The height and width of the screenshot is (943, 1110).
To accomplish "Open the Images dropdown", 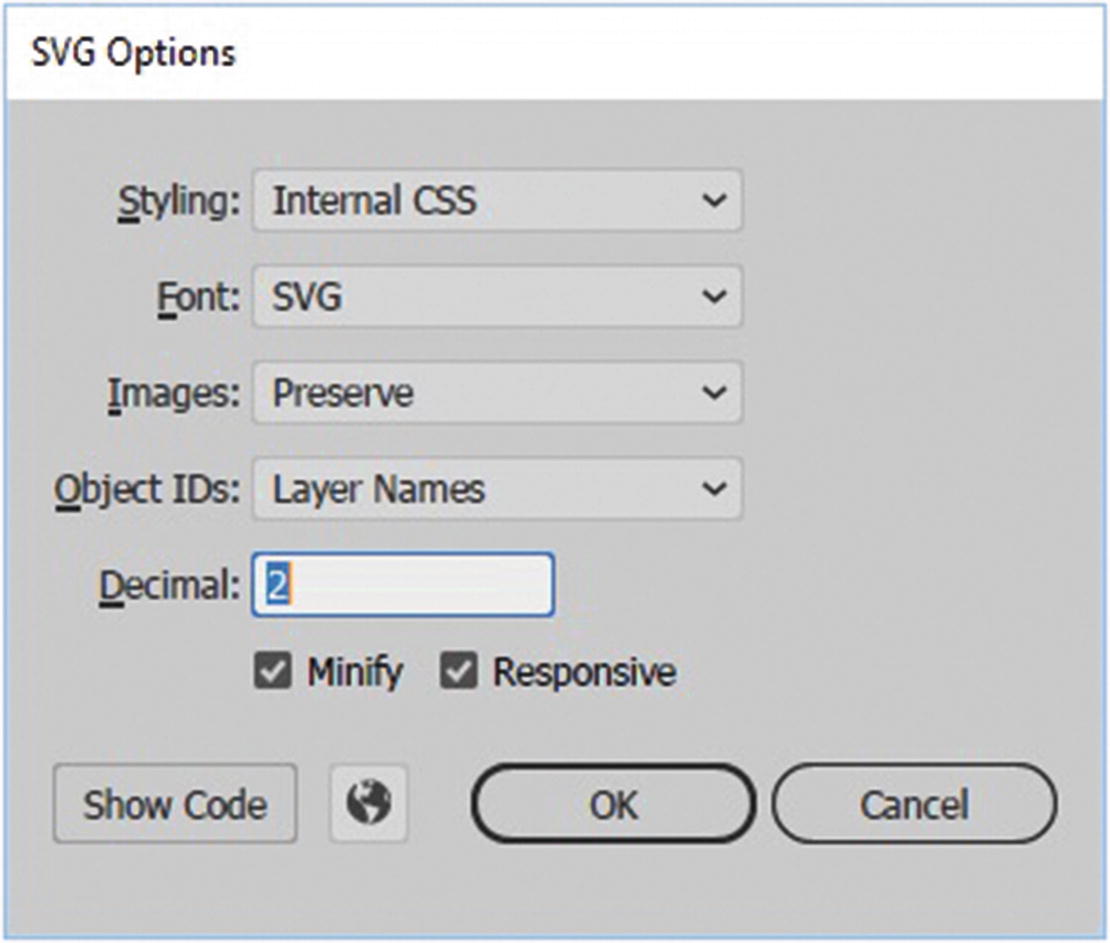I will 495,393.
